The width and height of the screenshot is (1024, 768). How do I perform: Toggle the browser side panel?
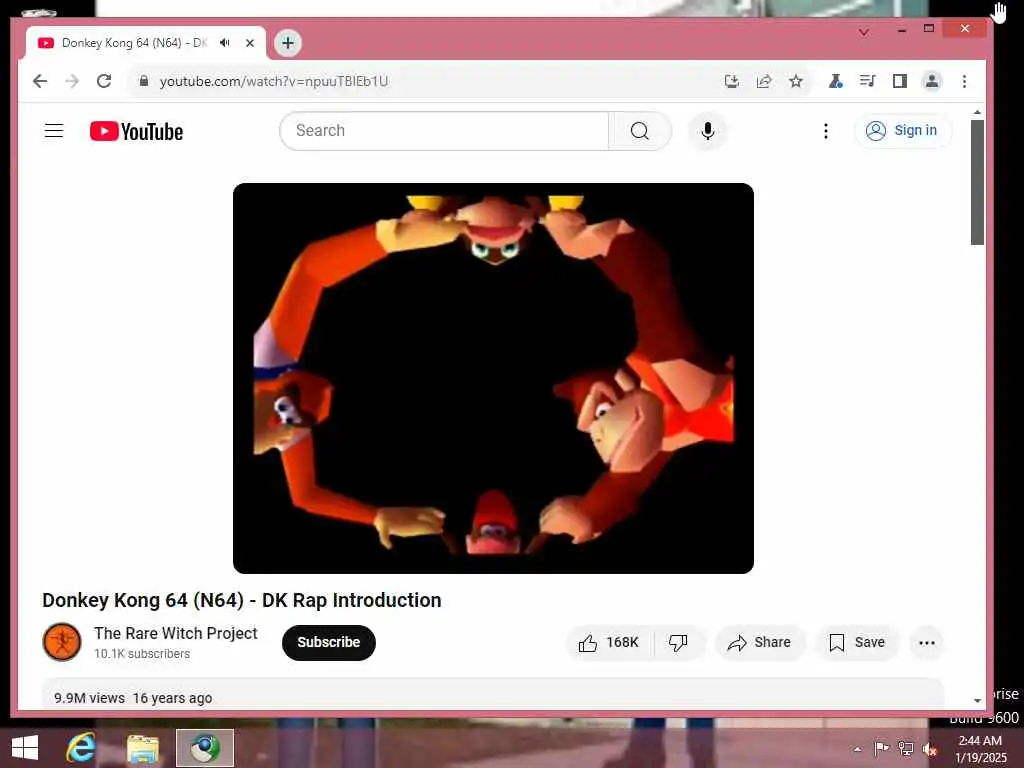[x=899, y=81]
